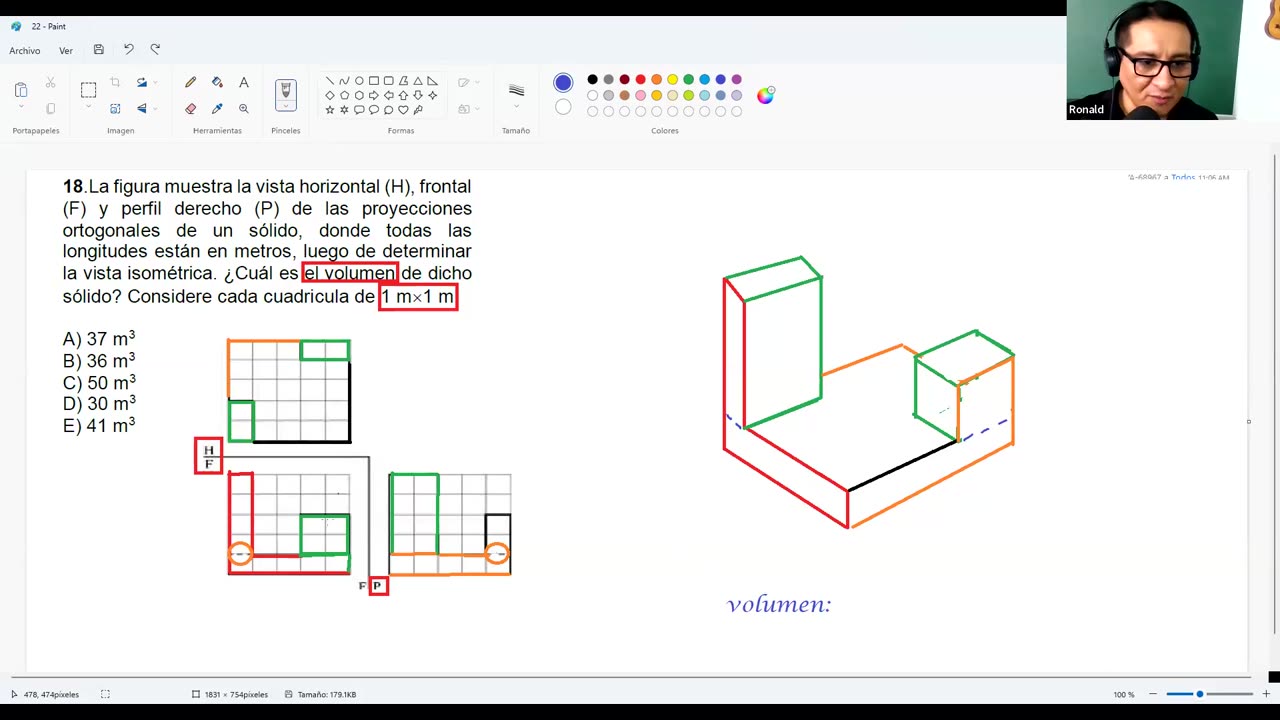Select the Pencil tool
Viewport: 1280px width, 720px height.
click(x=190, y=83)
